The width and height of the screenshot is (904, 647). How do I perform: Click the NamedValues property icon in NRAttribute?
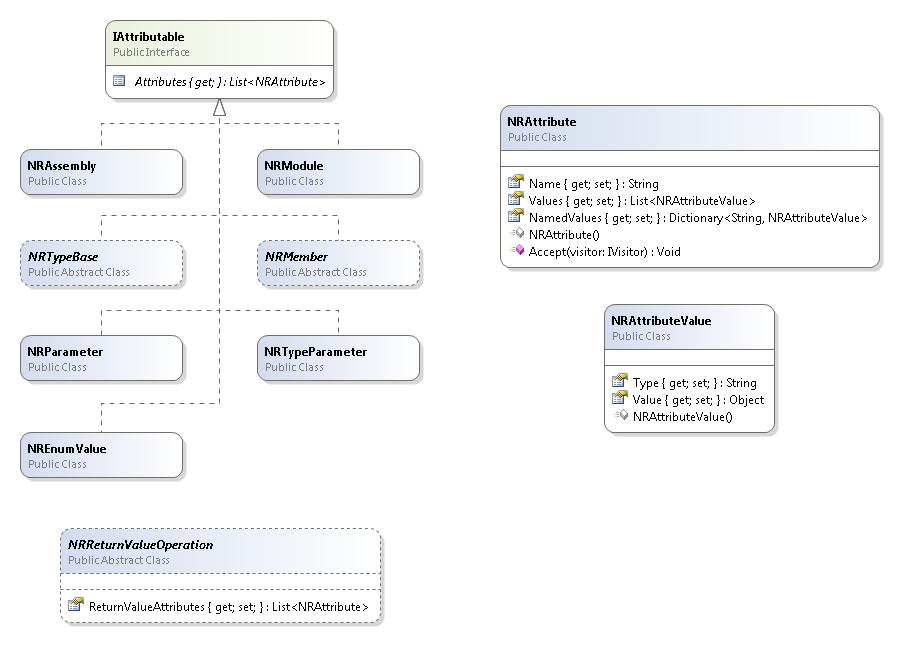click(515, 217)
